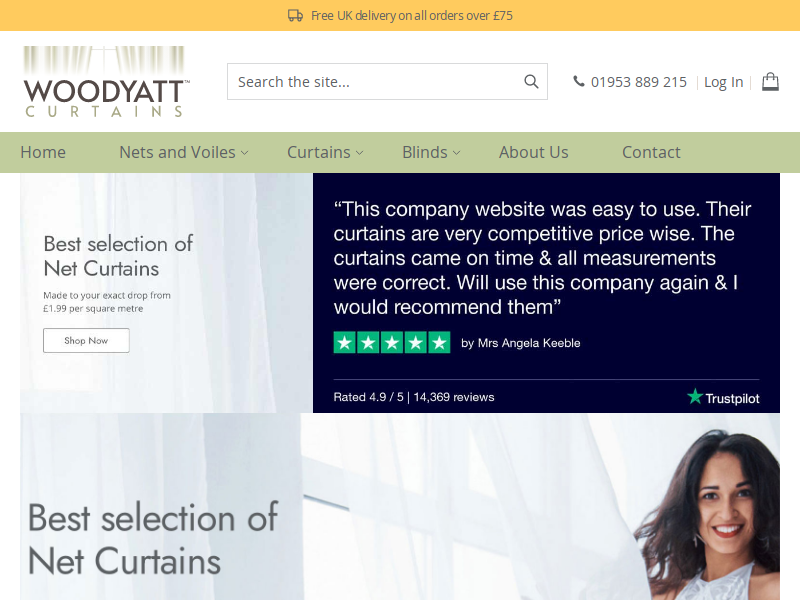This screenshot has width=800, height=600.
Task: Click the Woodyatt Curtains logo
Action: coord(106,82)
